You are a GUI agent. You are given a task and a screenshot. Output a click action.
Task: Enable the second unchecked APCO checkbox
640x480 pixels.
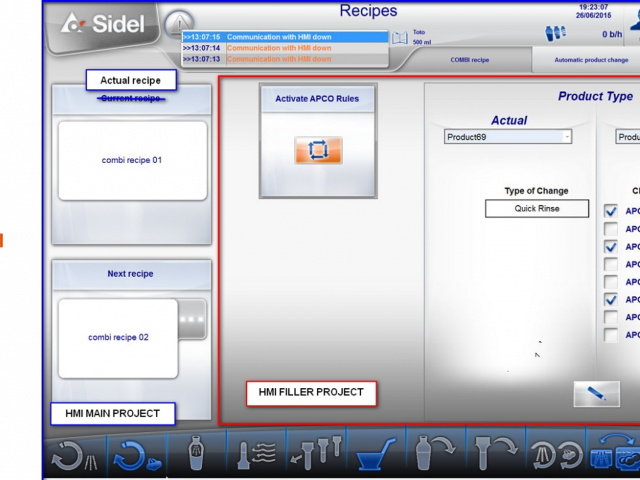[x=611, y=264]
